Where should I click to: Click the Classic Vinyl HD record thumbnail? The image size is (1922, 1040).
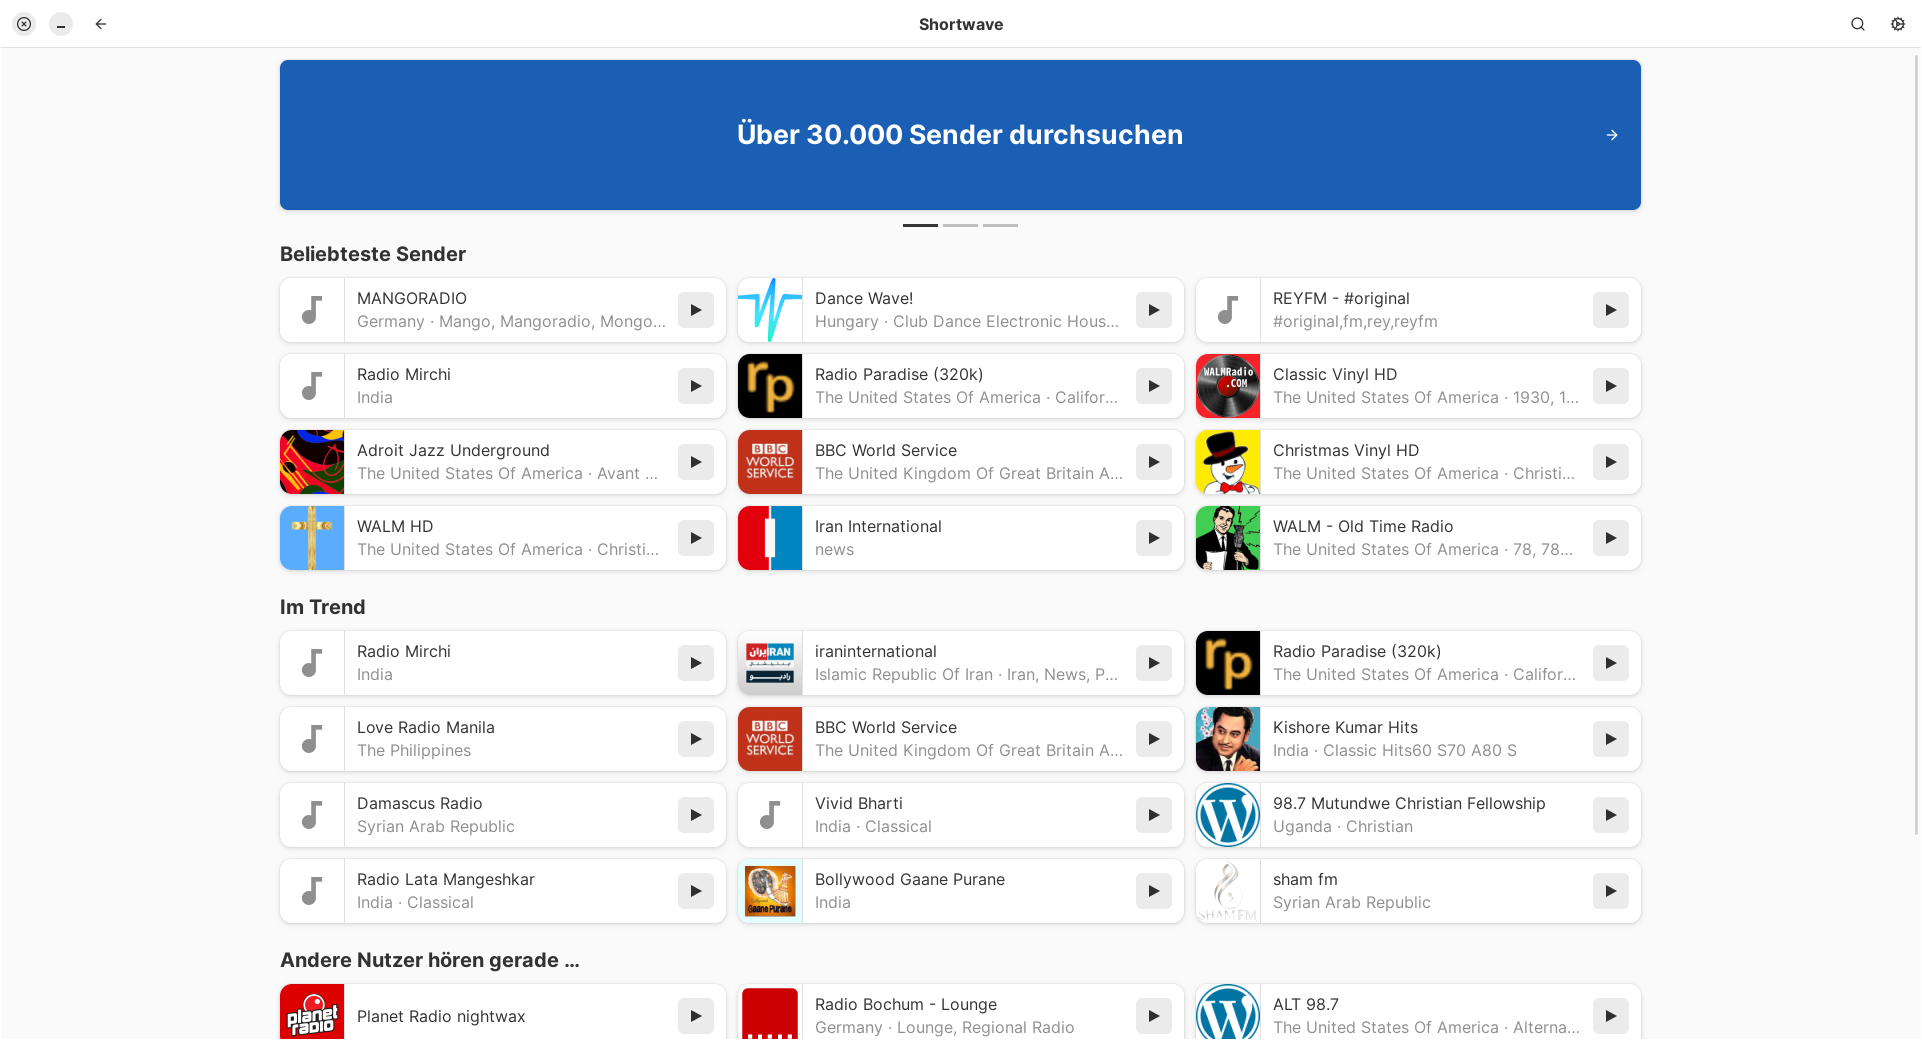(1228, 386)
